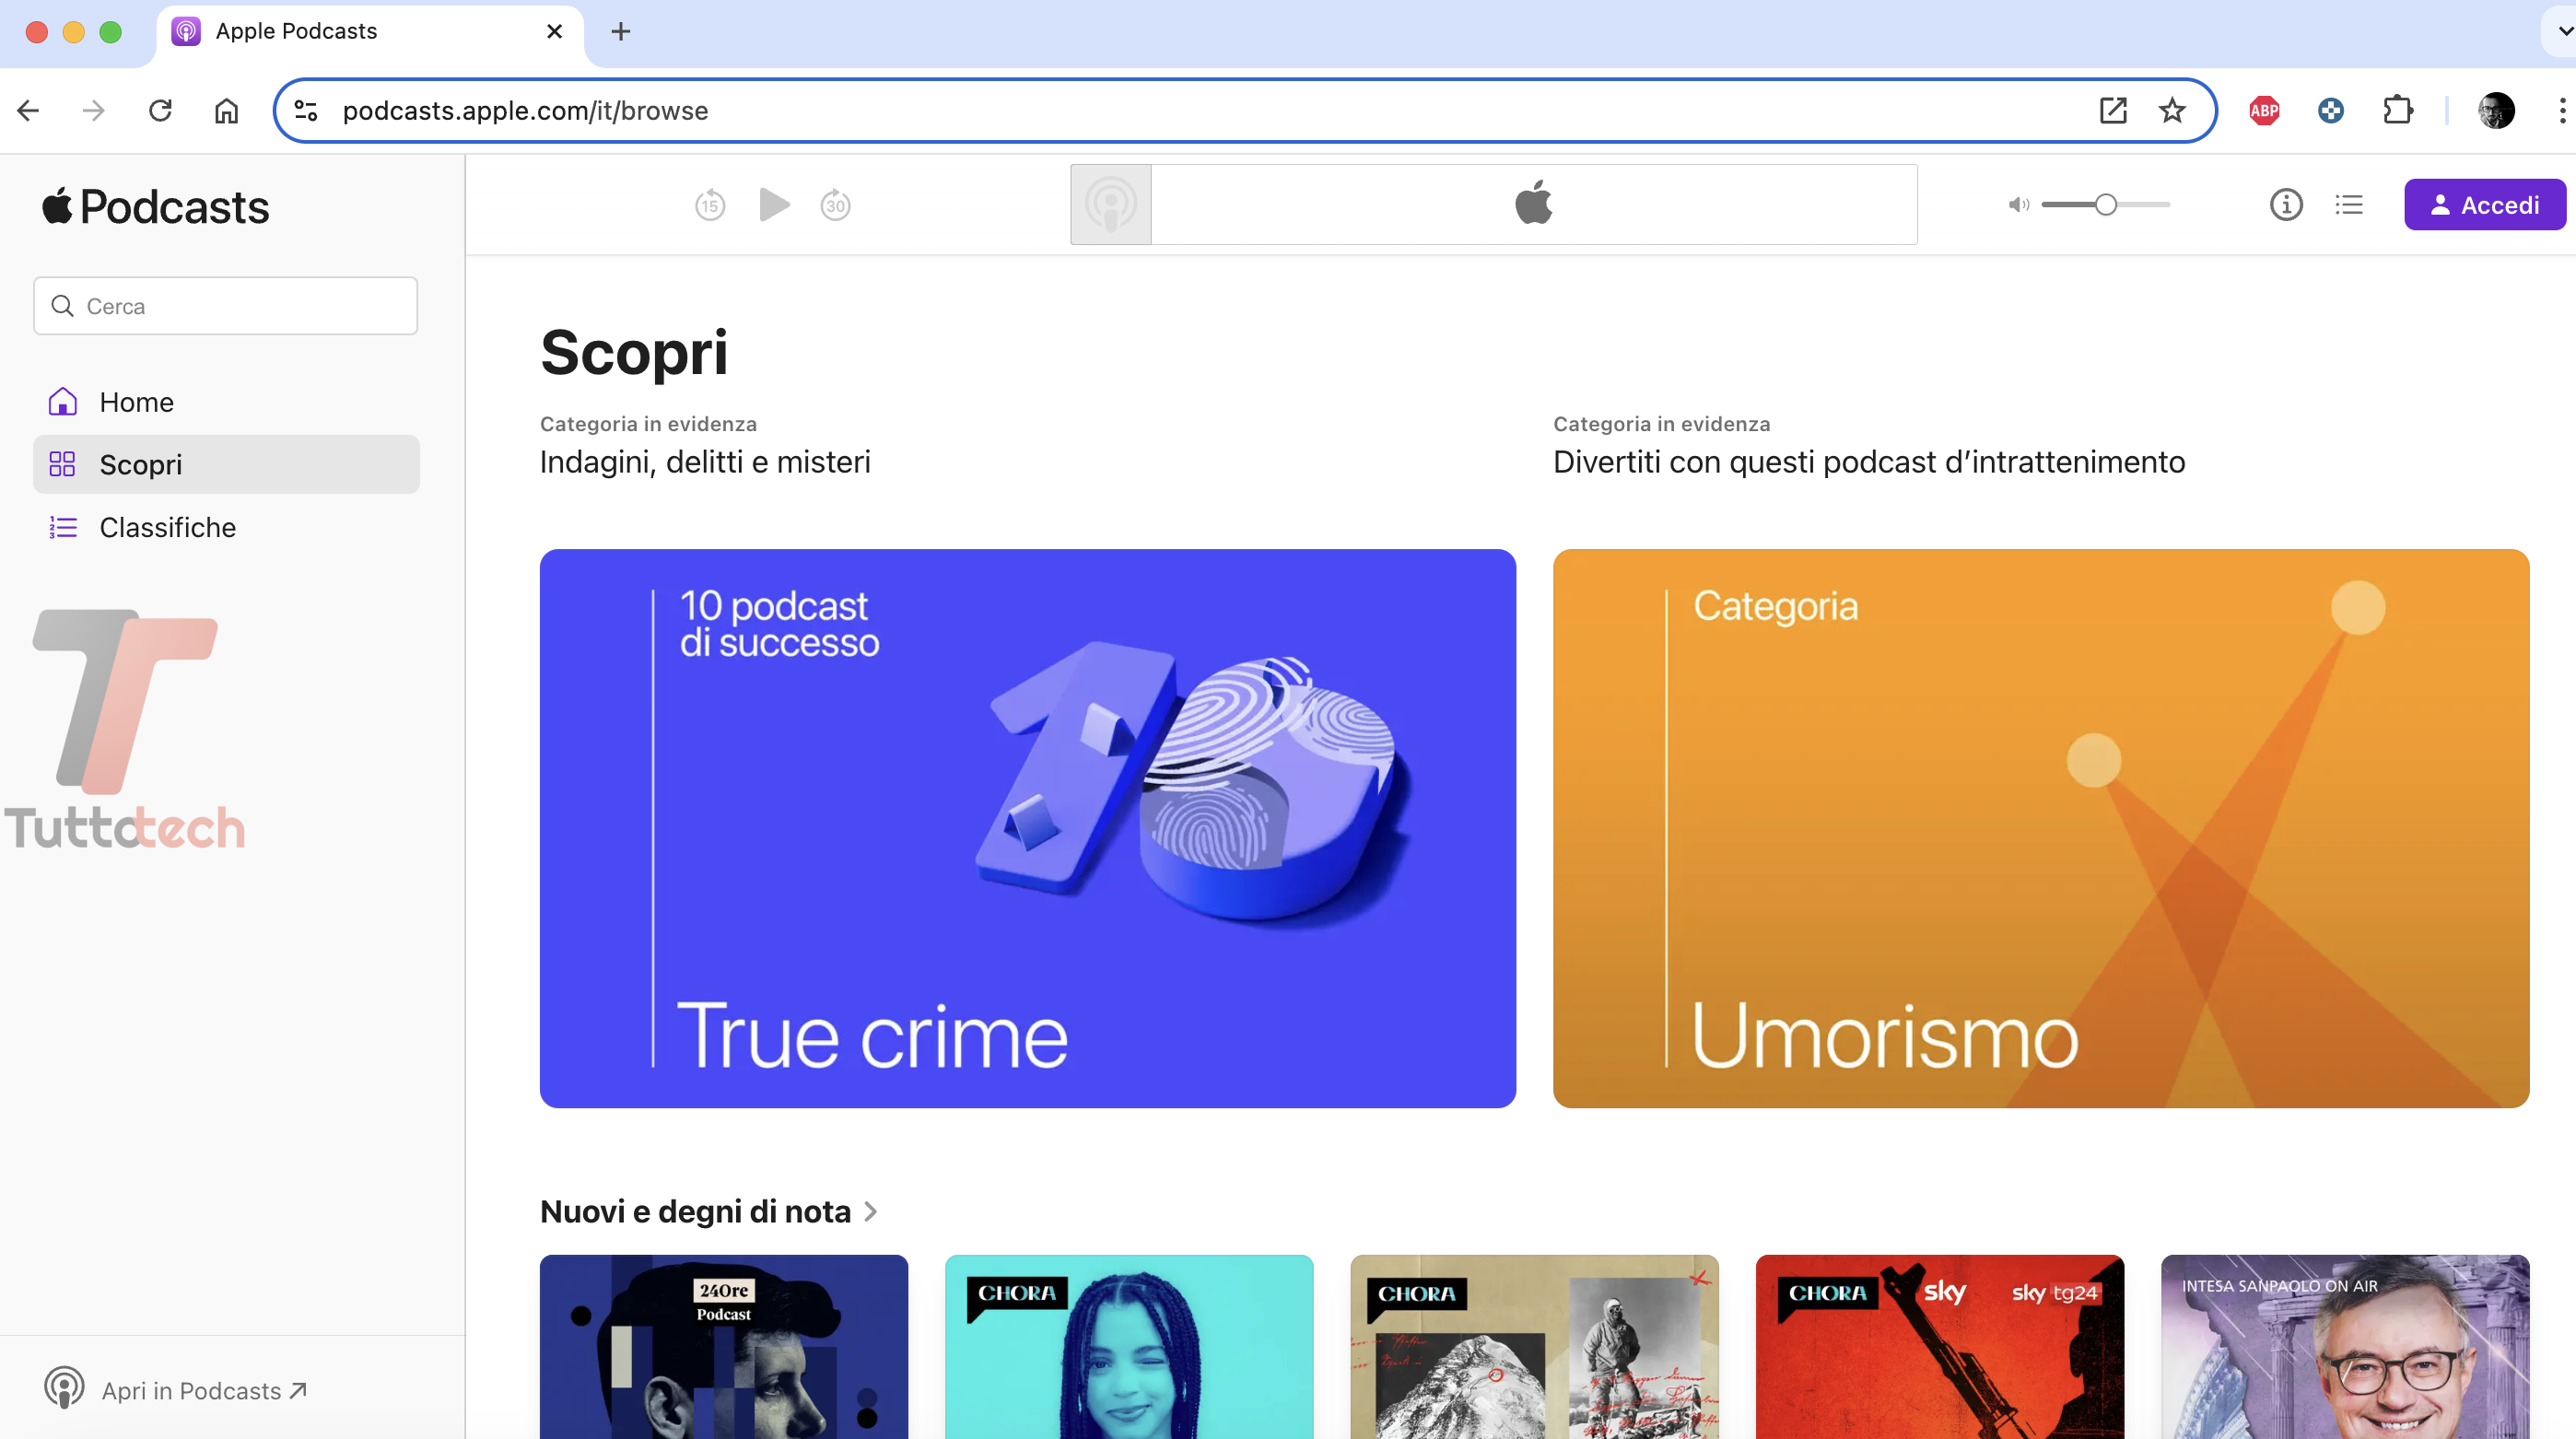The width and height of the screenshot is (2576, 1439).
Task: Open the playback queue list icon
Action: coord(2349,205)
